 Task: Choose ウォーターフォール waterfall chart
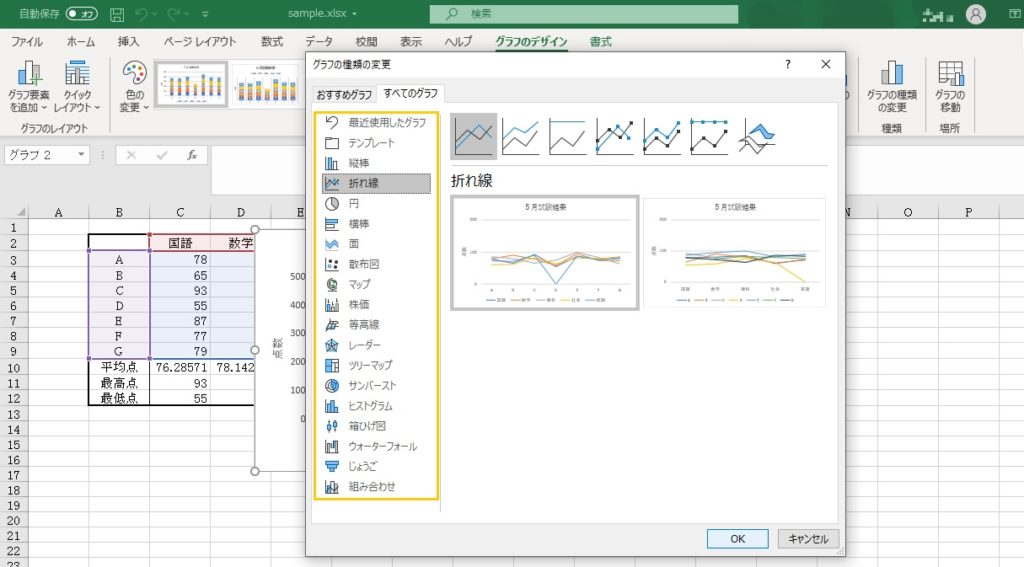pos(382,446)
